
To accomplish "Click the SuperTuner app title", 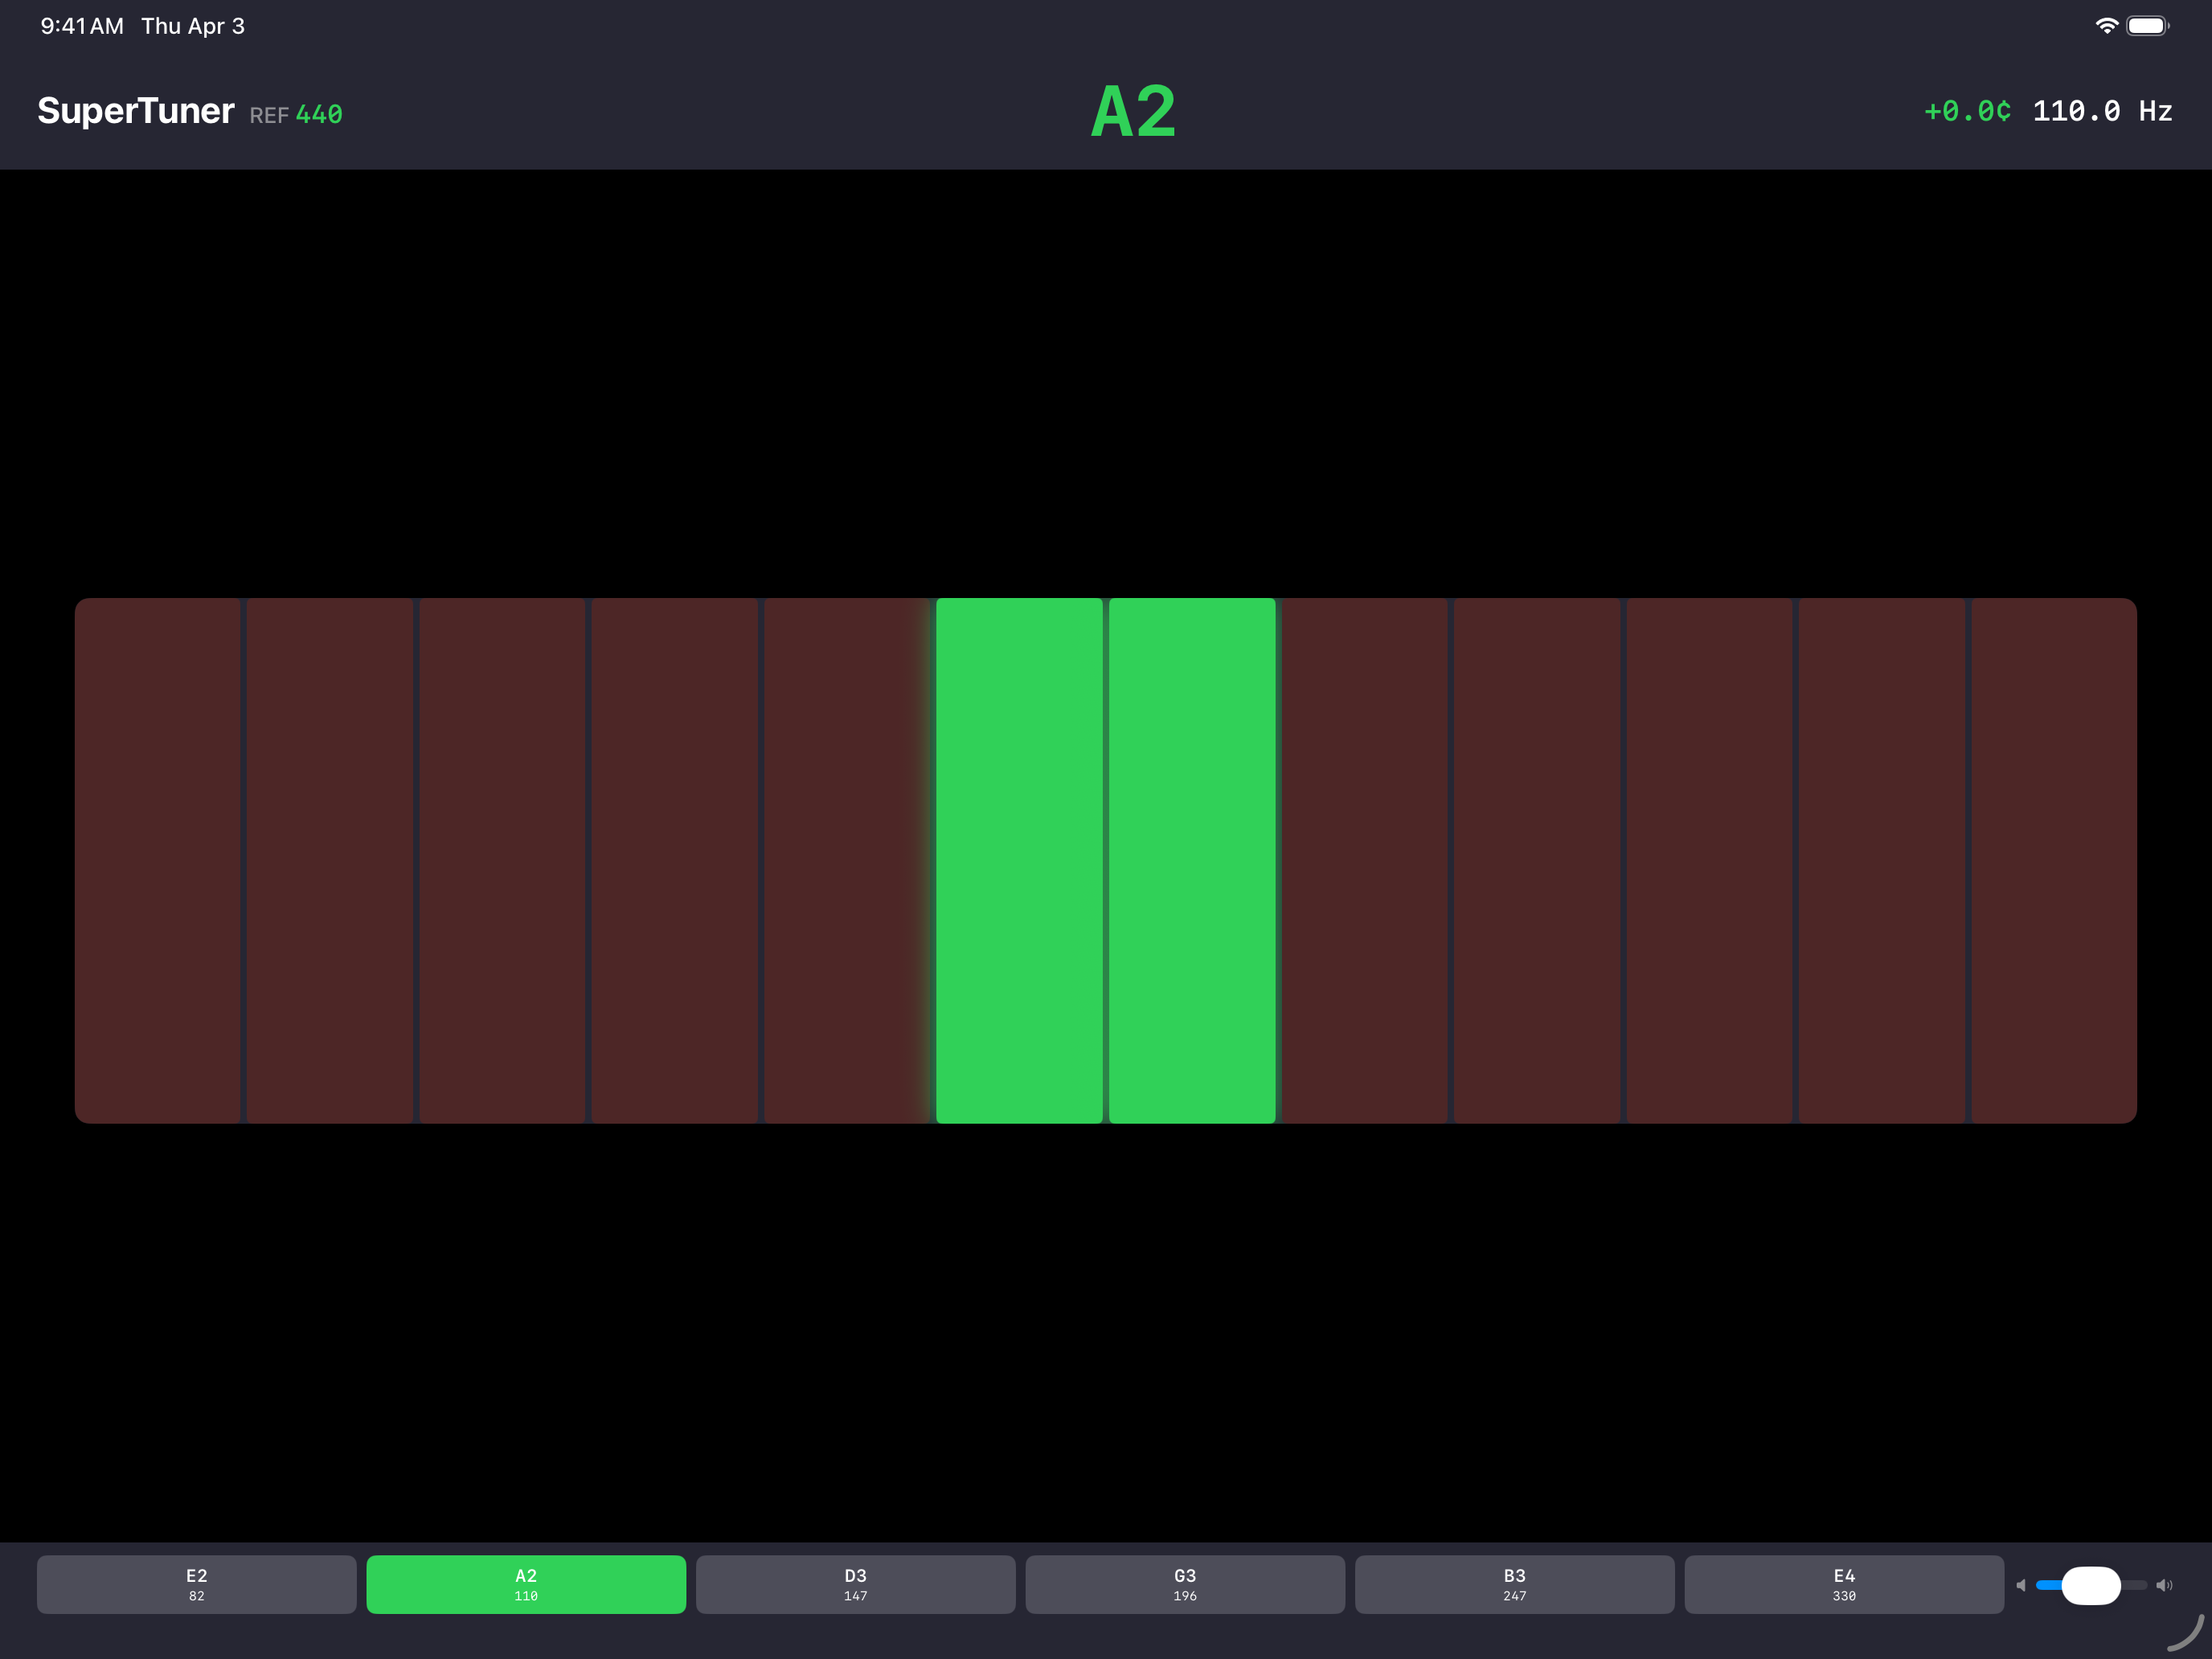I will coord(136,110).
